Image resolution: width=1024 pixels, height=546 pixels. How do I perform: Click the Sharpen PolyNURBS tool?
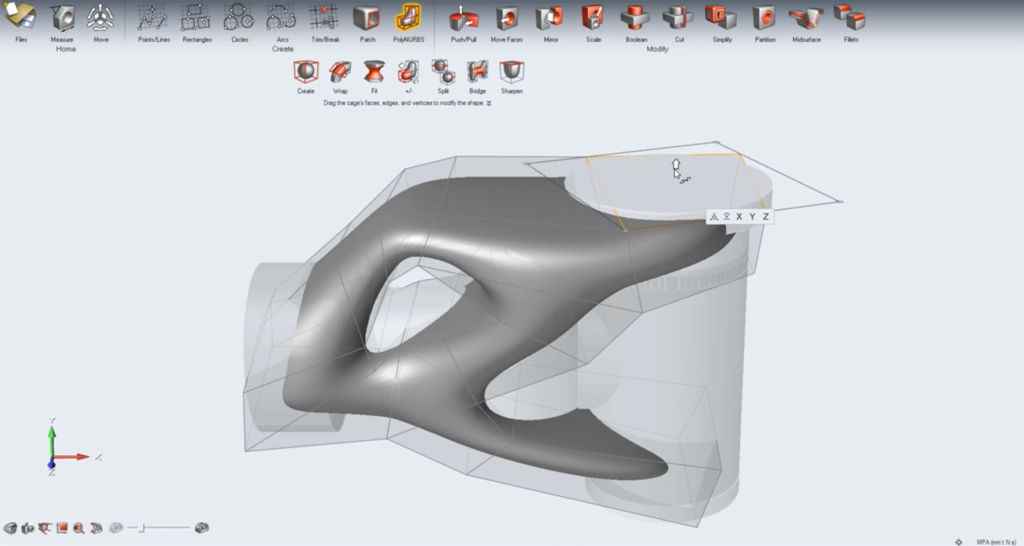(x=511, y=72)
